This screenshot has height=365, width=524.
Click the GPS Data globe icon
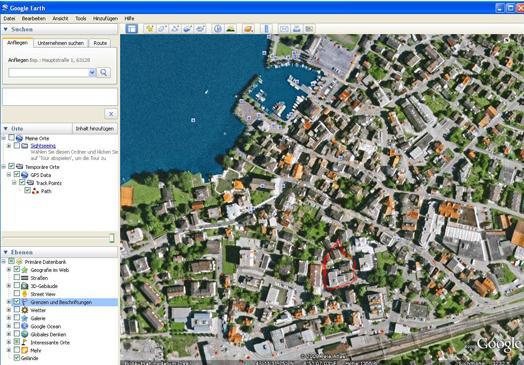(x=25, y=175)
